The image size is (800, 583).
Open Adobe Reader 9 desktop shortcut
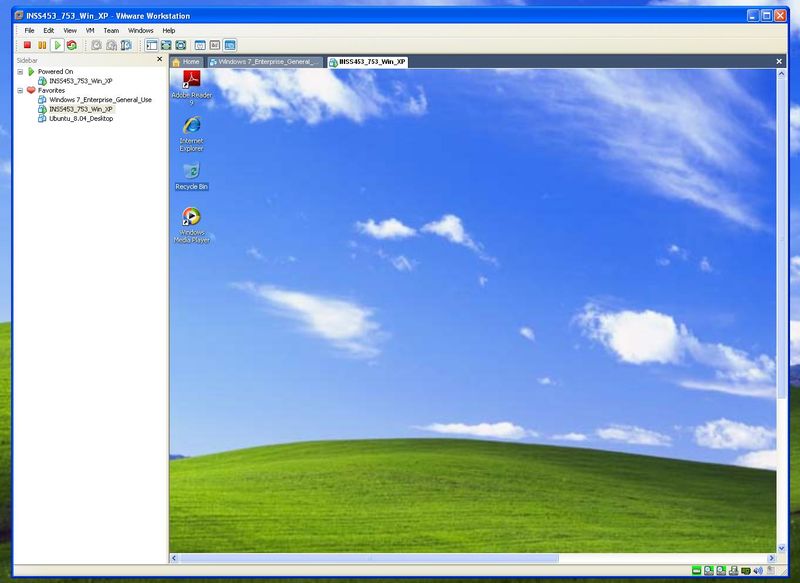coord(187,81)
